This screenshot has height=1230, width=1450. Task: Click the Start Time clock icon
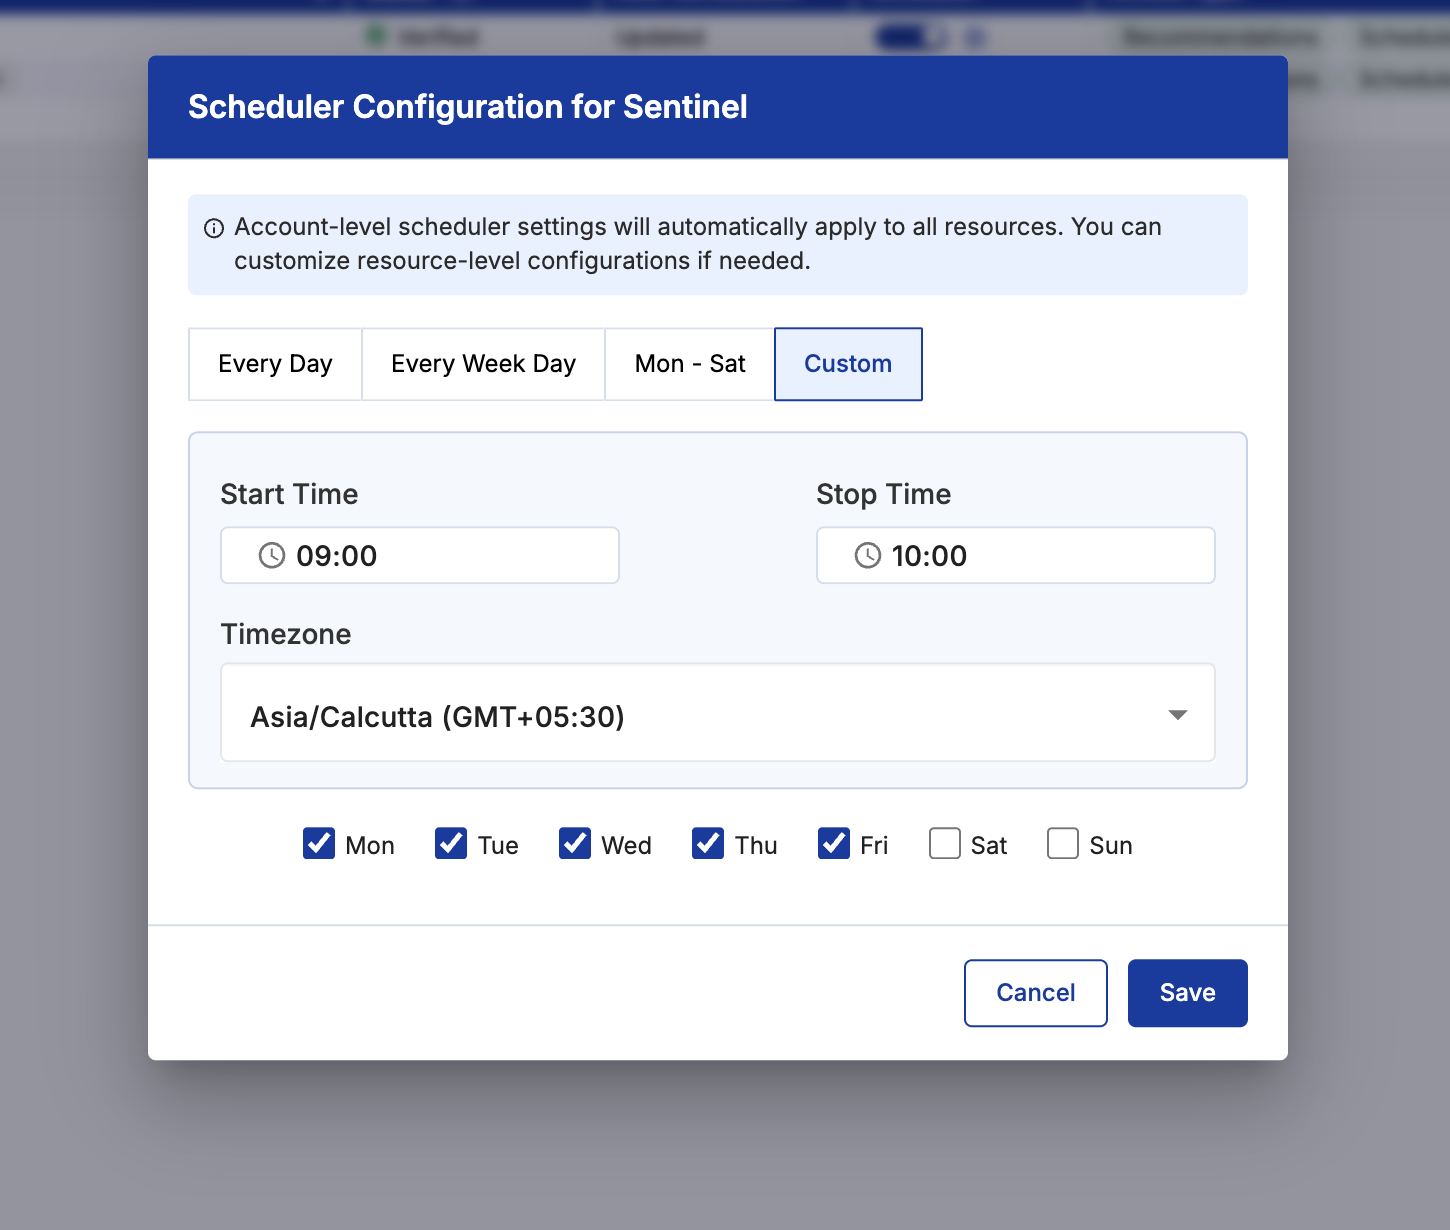click(272, 555)
